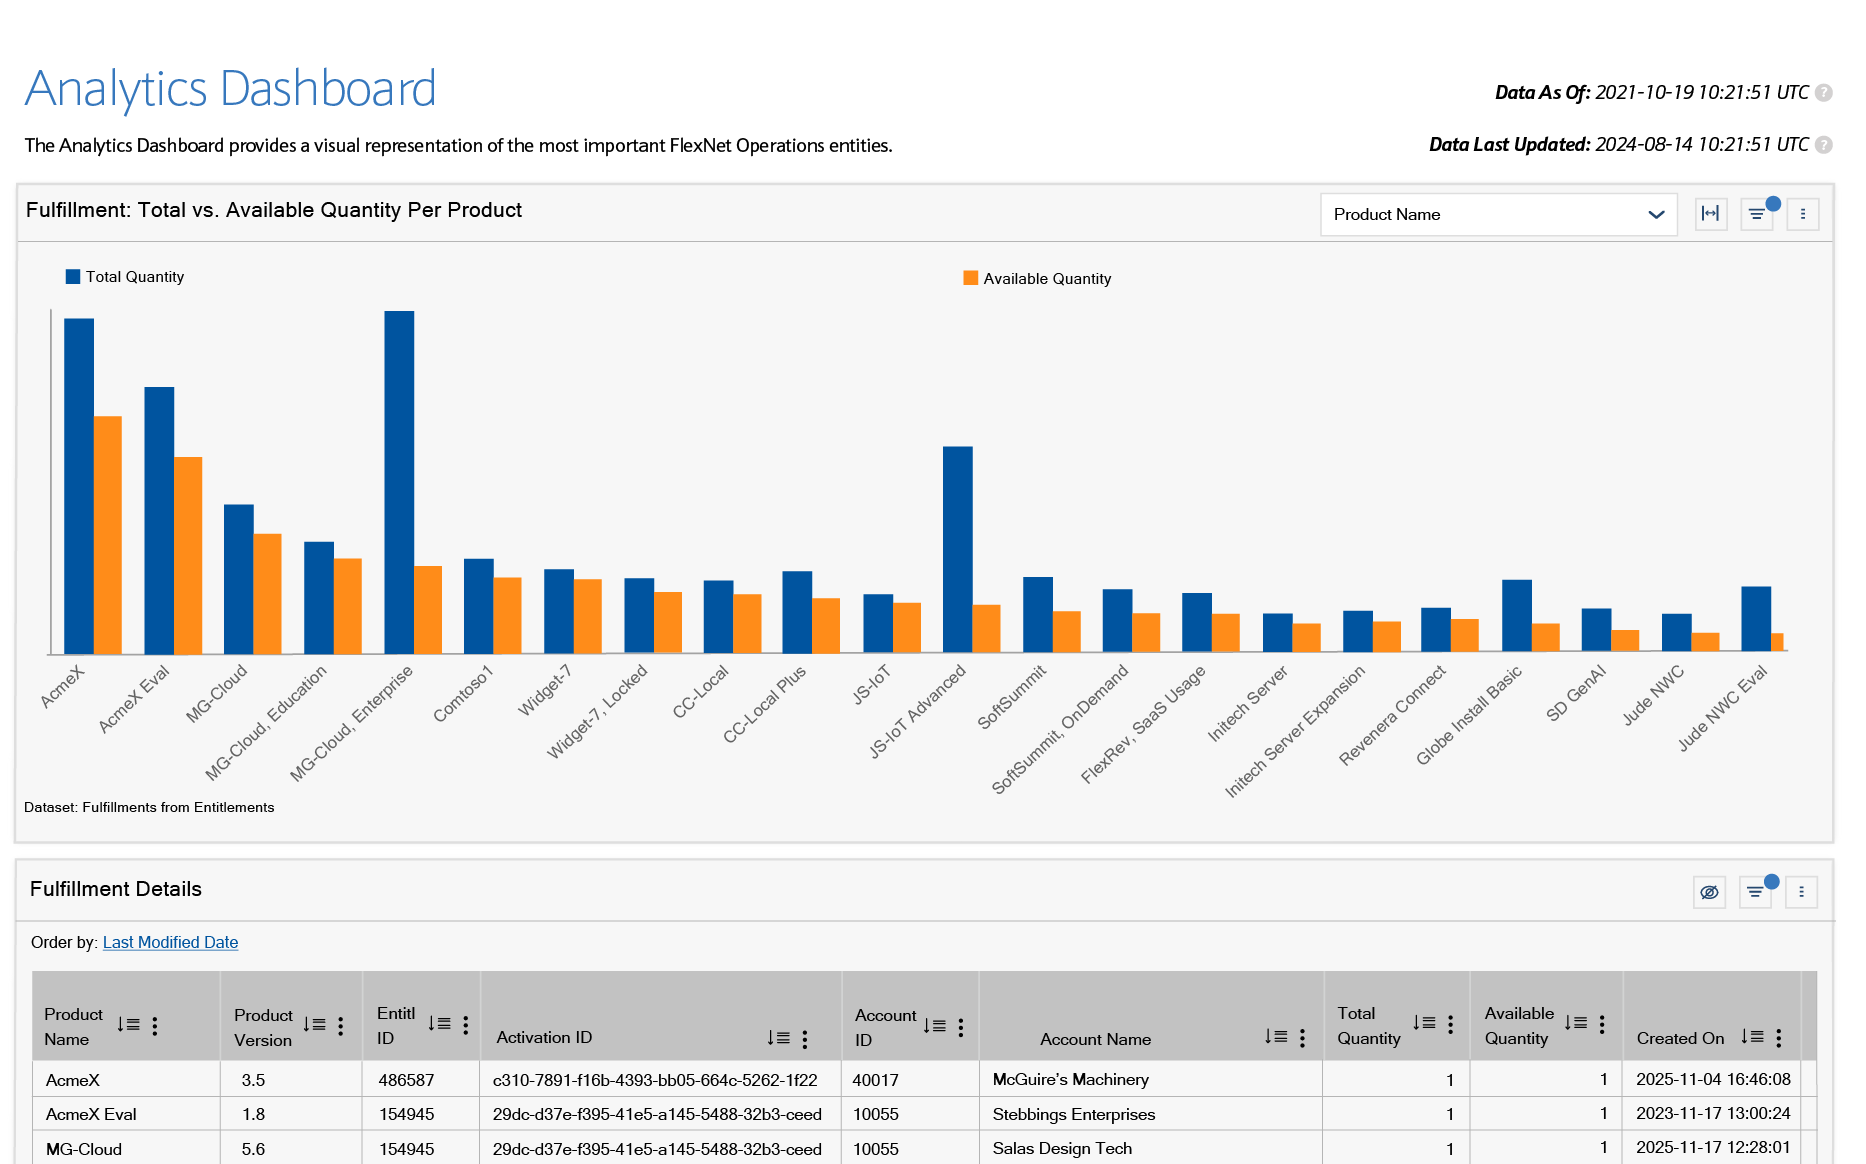Sort by Available Quantity column
1866x1164 pixels.
[1576, 1023]
